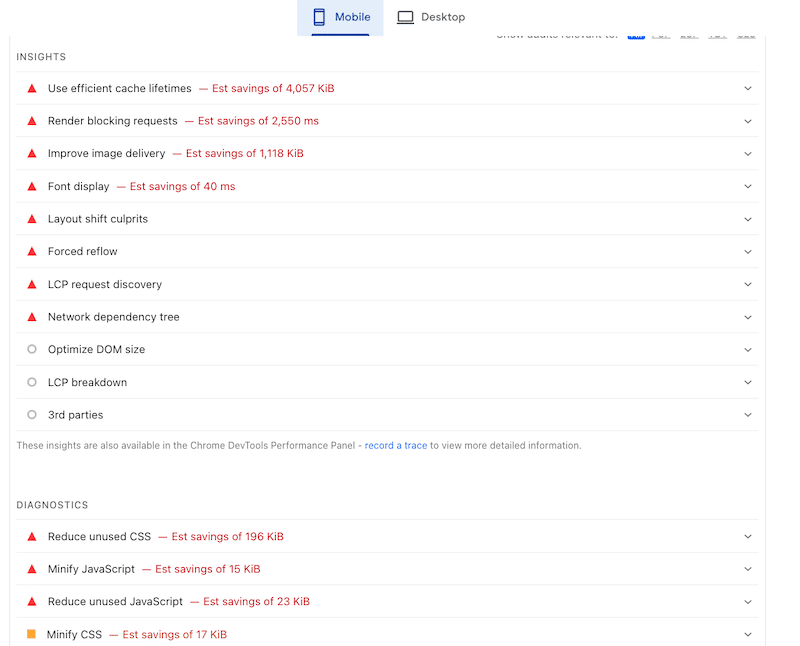This screenshot has height=646, width=800.
Task: Switch to the Mobile tab label
Action: point(352,17)
